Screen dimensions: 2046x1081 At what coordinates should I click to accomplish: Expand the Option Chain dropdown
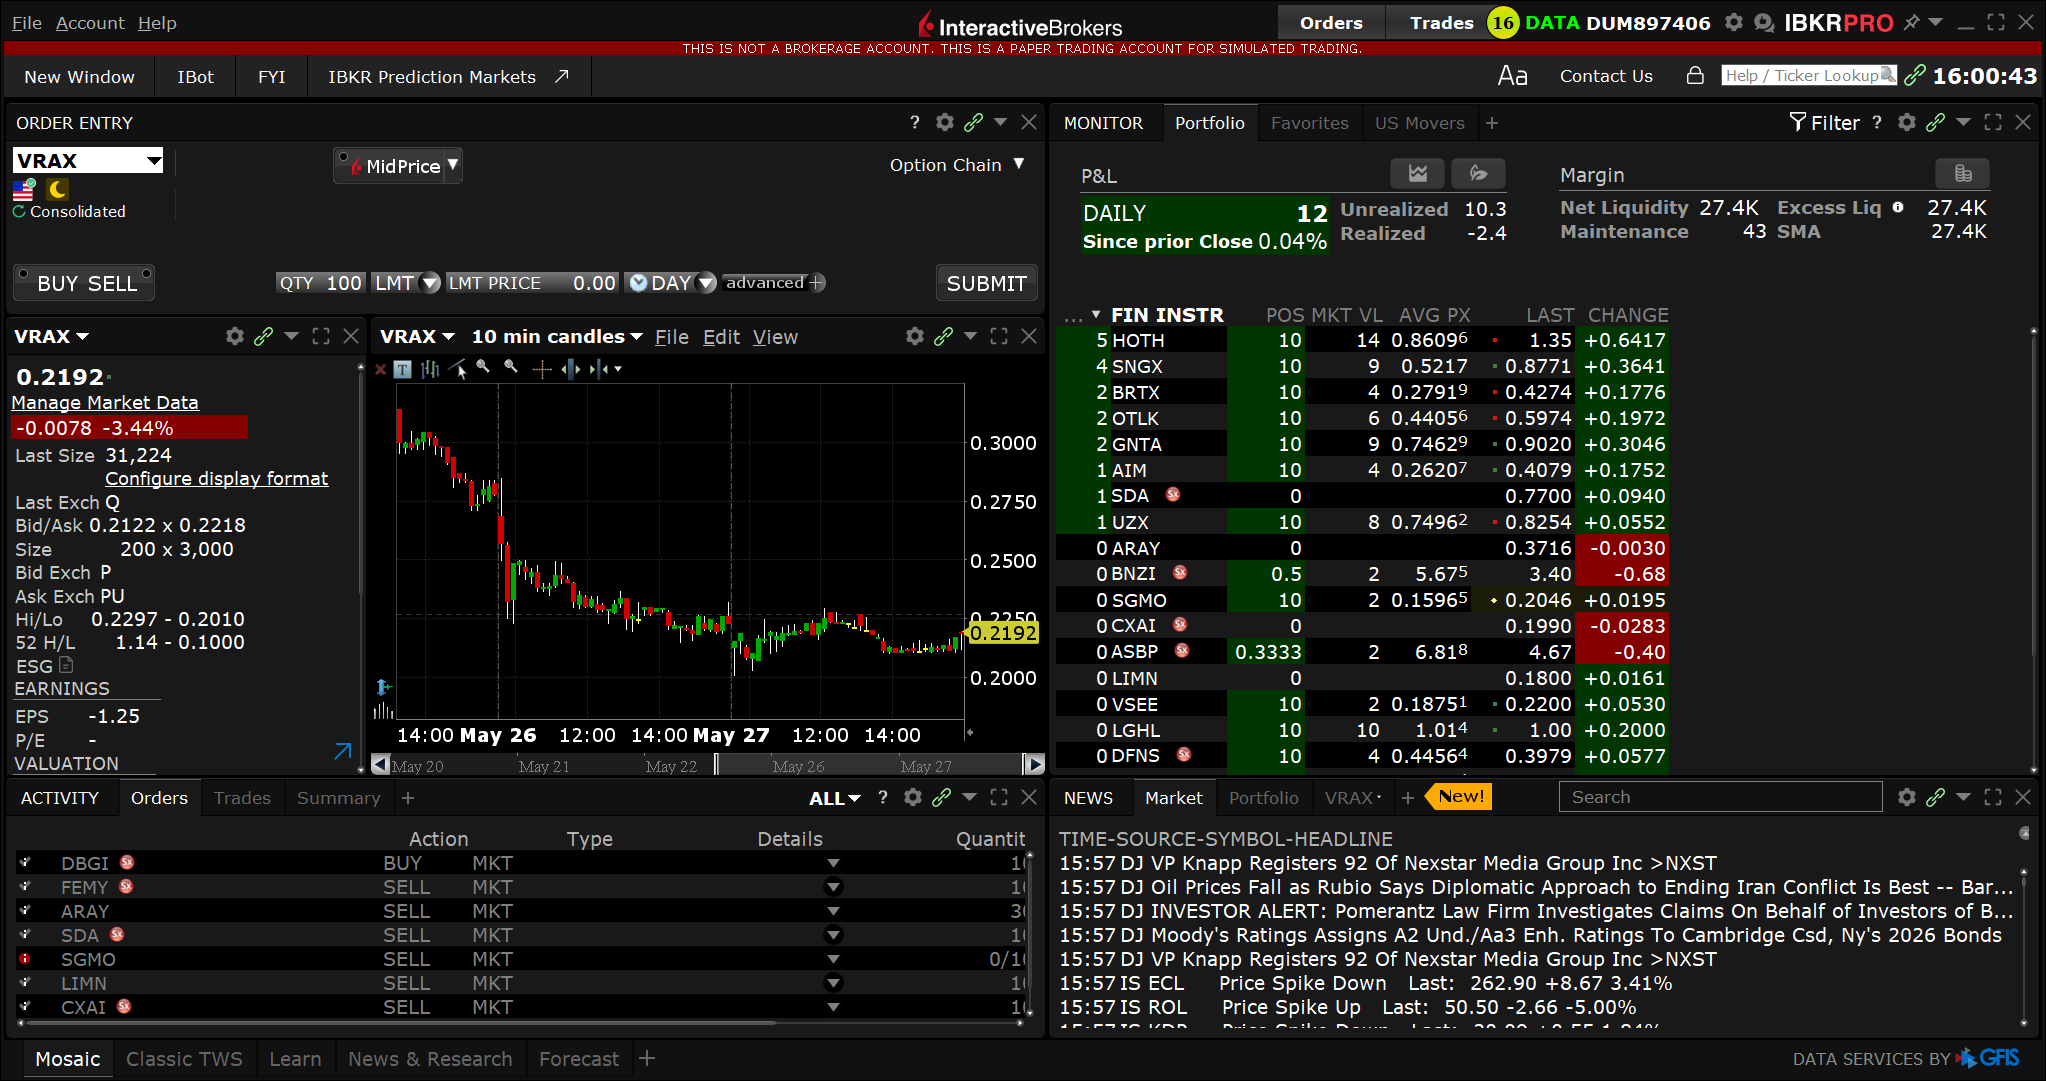pyautogui.click(x=1019, y=164)
